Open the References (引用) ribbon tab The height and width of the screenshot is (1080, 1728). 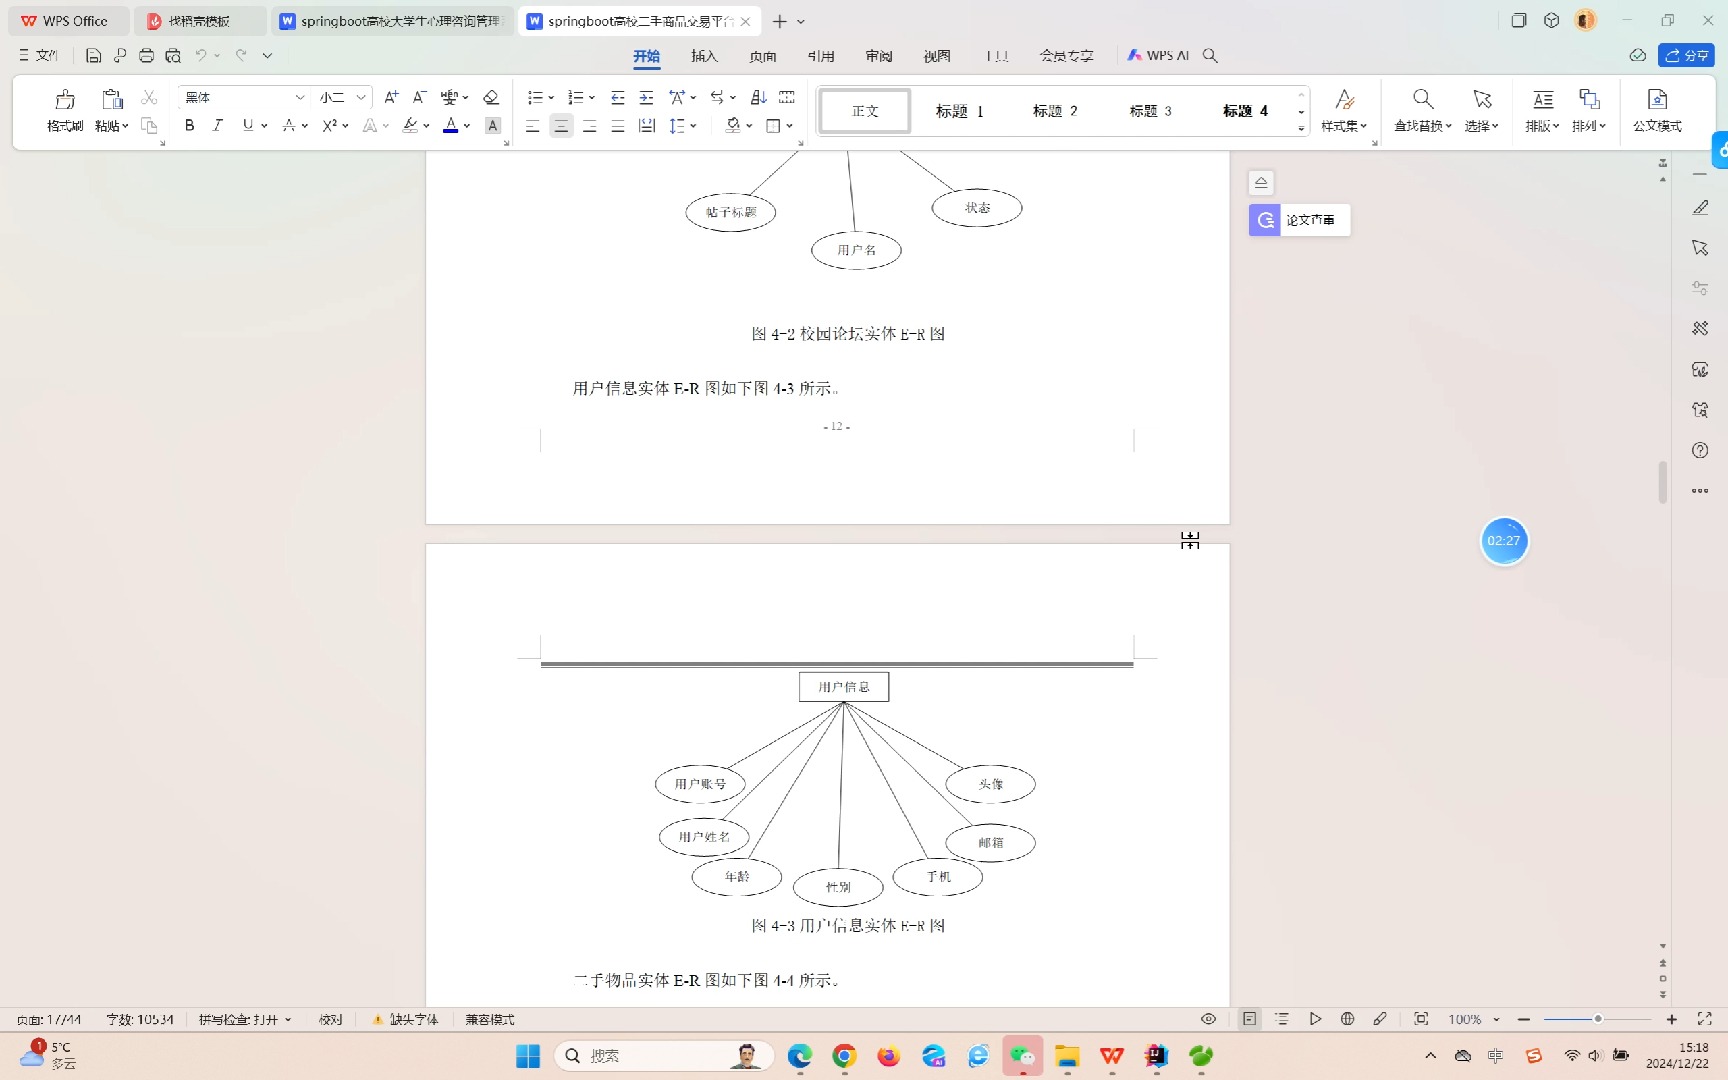pyautogui.click(x=821, y=56)
